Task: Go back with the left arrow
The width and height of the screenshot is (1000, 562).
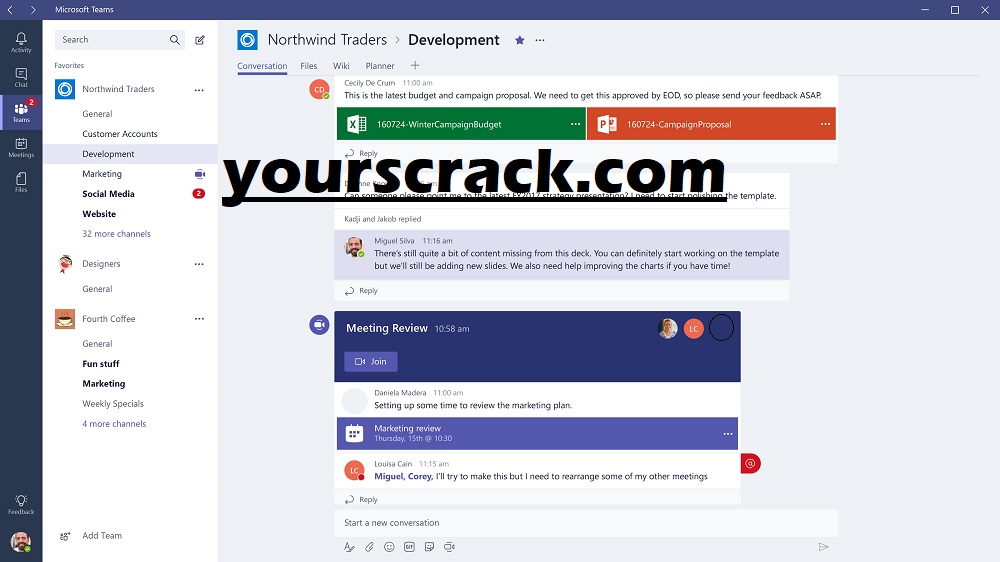Action: pos(10,10)
